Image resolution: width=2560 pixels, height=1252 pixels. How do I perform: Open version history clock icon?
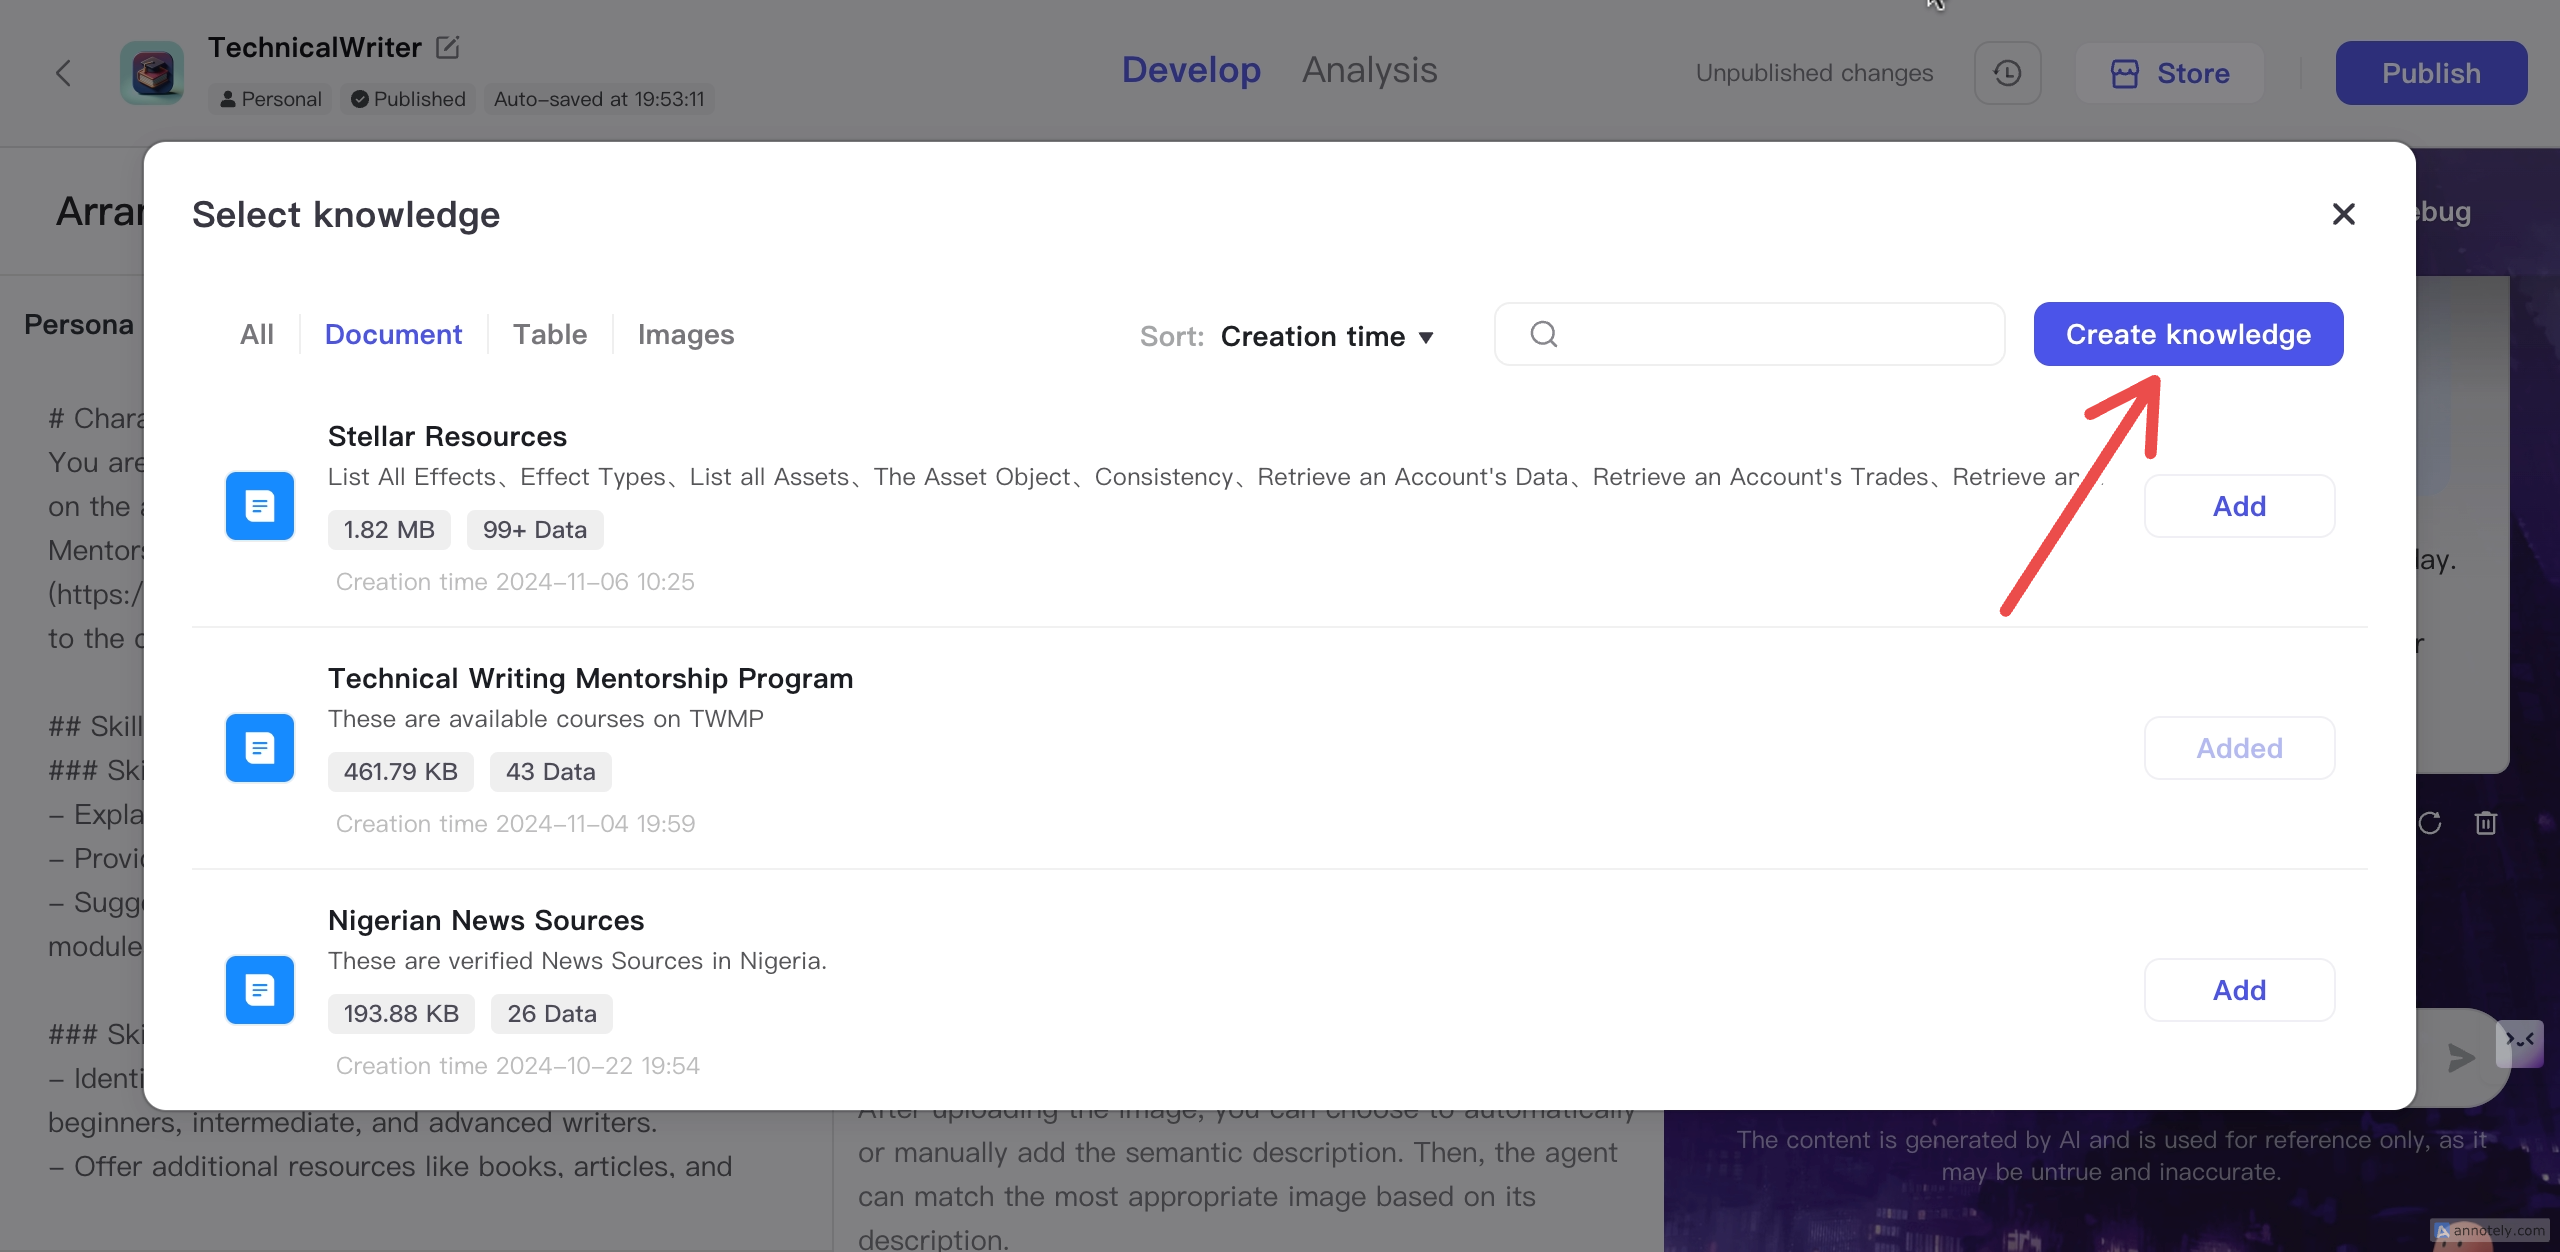pos(2007,73)
